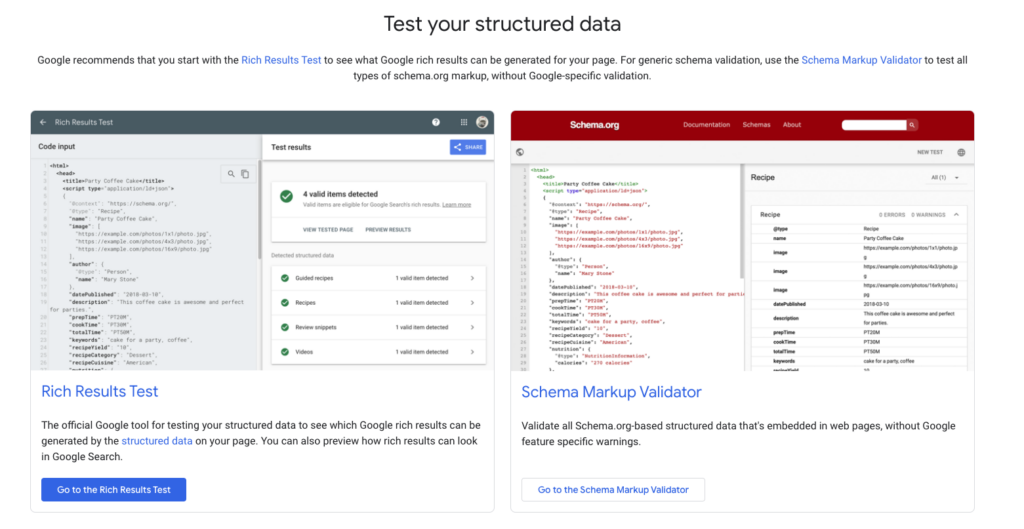
Task: Click the cookTime row in Recipe table
Action: tap(860, 342)
